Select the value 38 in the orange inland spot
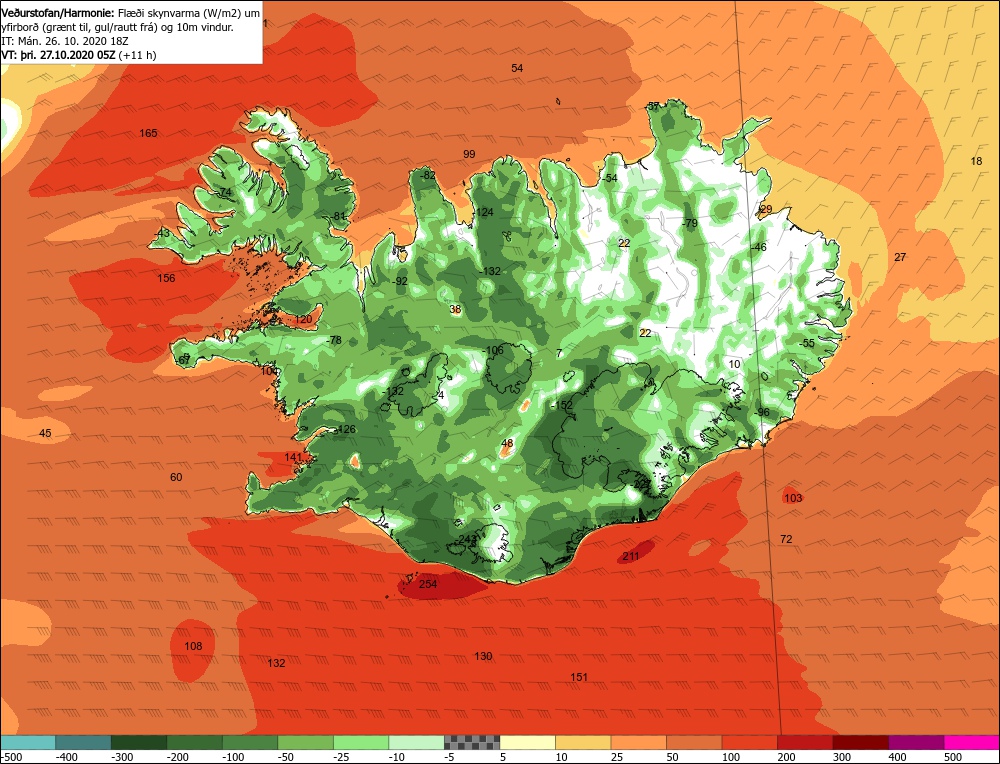 455,310
